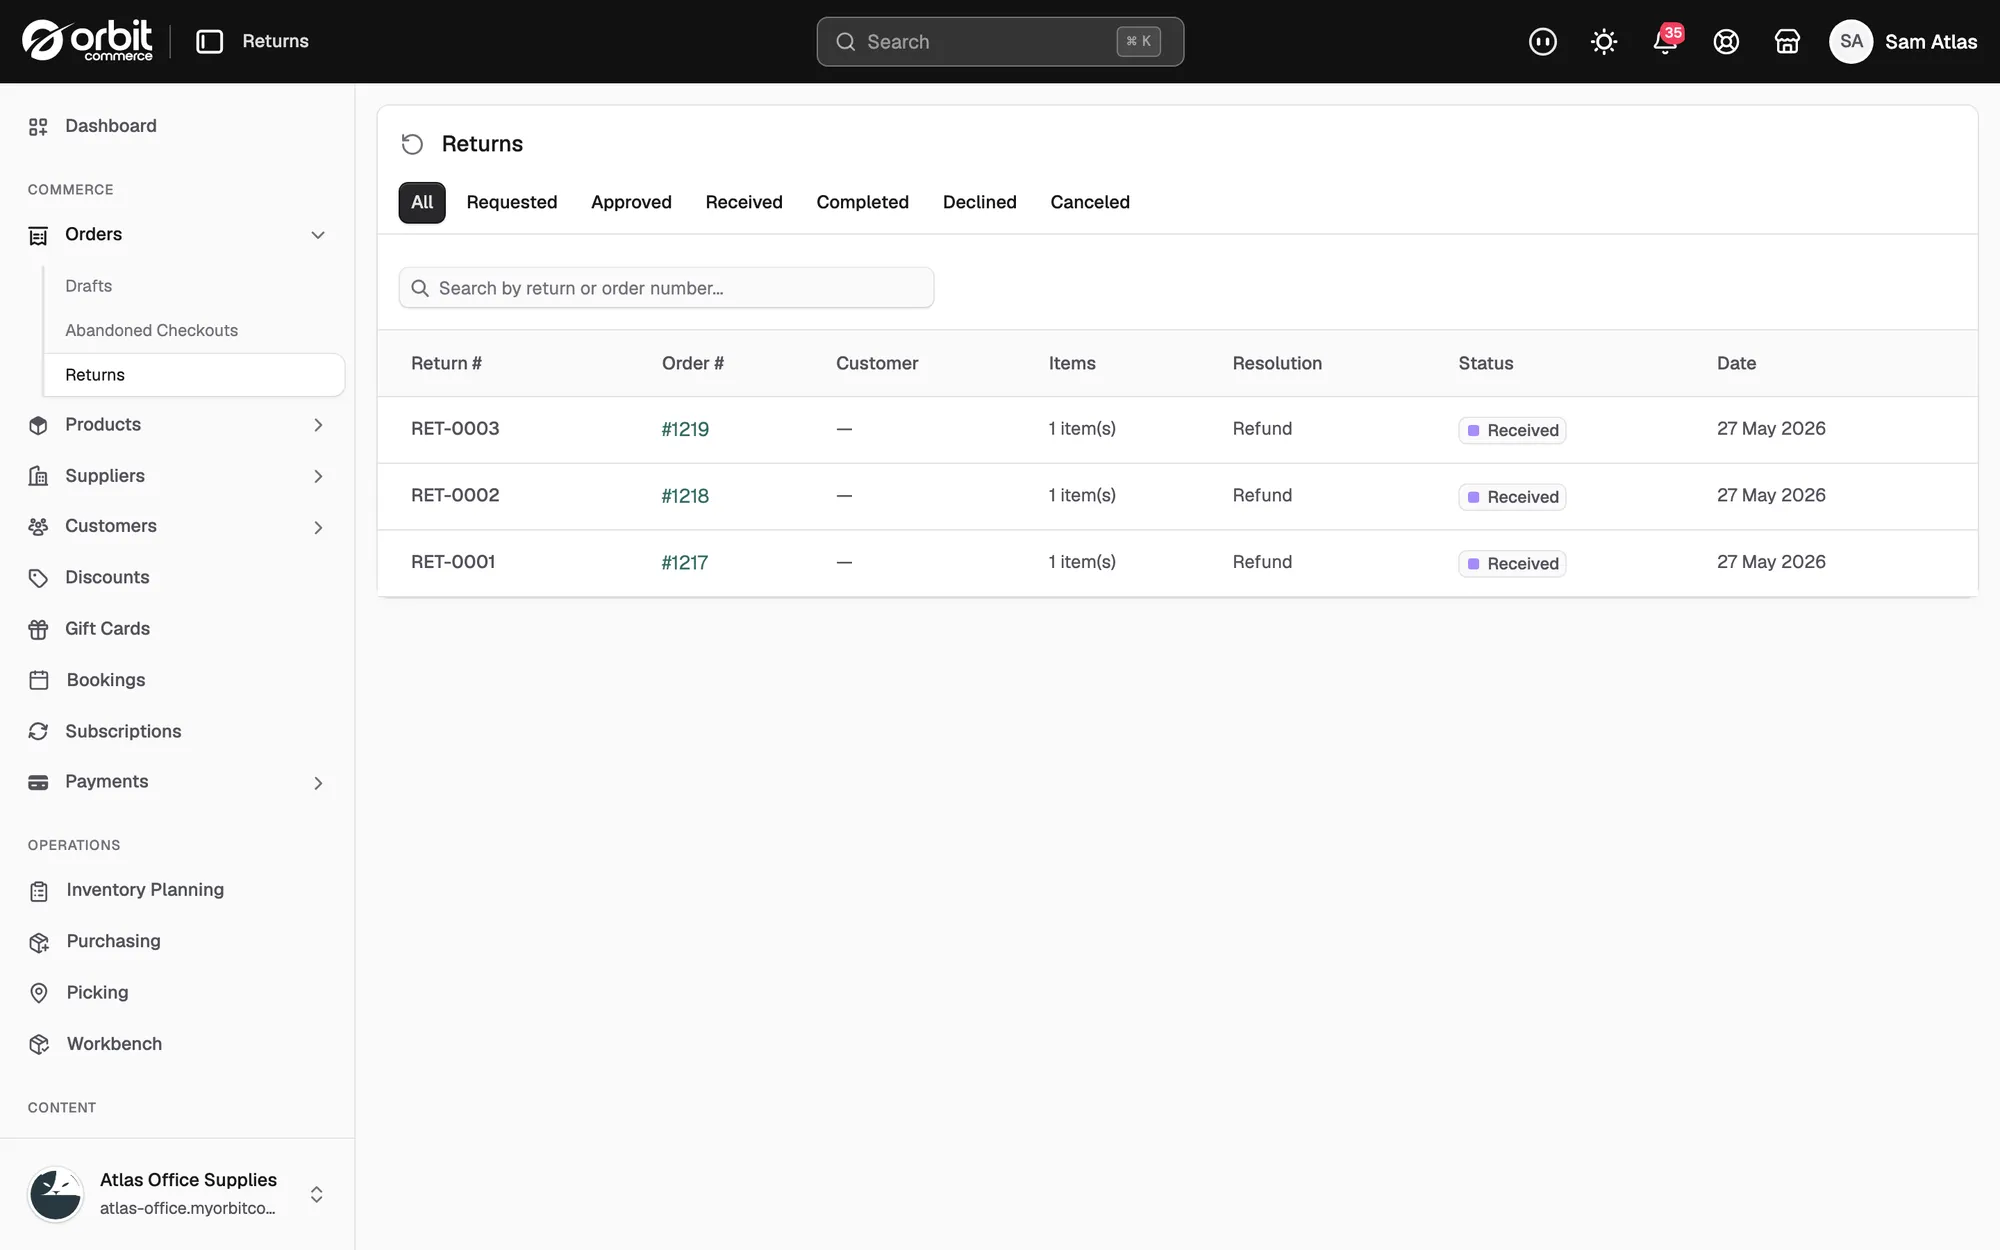Open order link #1218
Viewport: 2000px width, 1250px height.
(x=685, y=496)
